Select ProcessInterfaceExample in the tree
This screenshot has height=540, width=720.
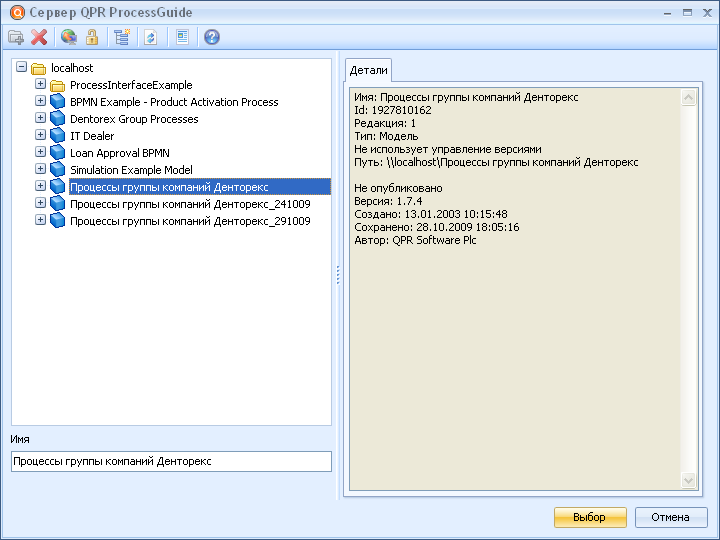[x=131, y=85]
